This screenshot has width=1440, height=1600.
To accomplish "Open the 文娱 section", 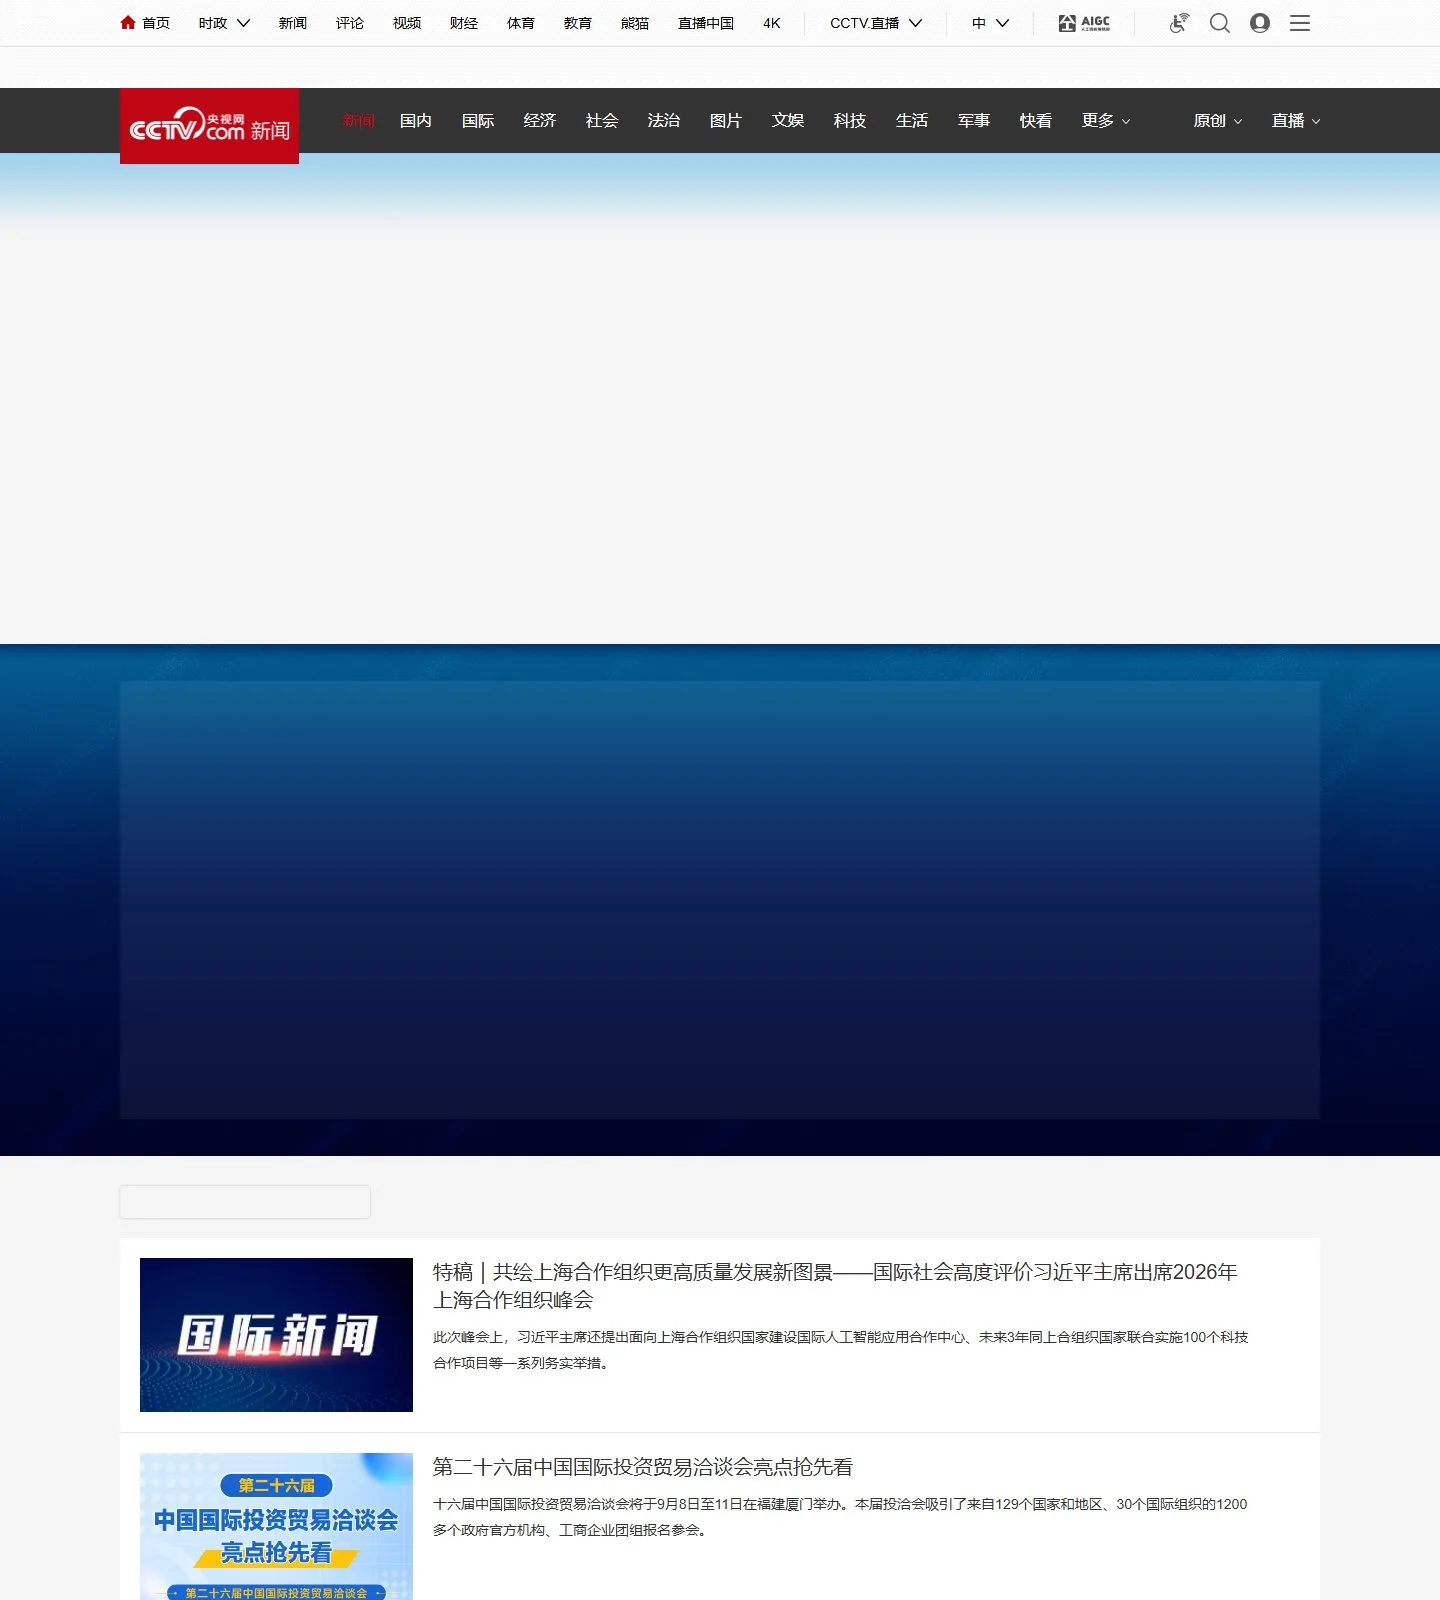I will click(788, 121).
